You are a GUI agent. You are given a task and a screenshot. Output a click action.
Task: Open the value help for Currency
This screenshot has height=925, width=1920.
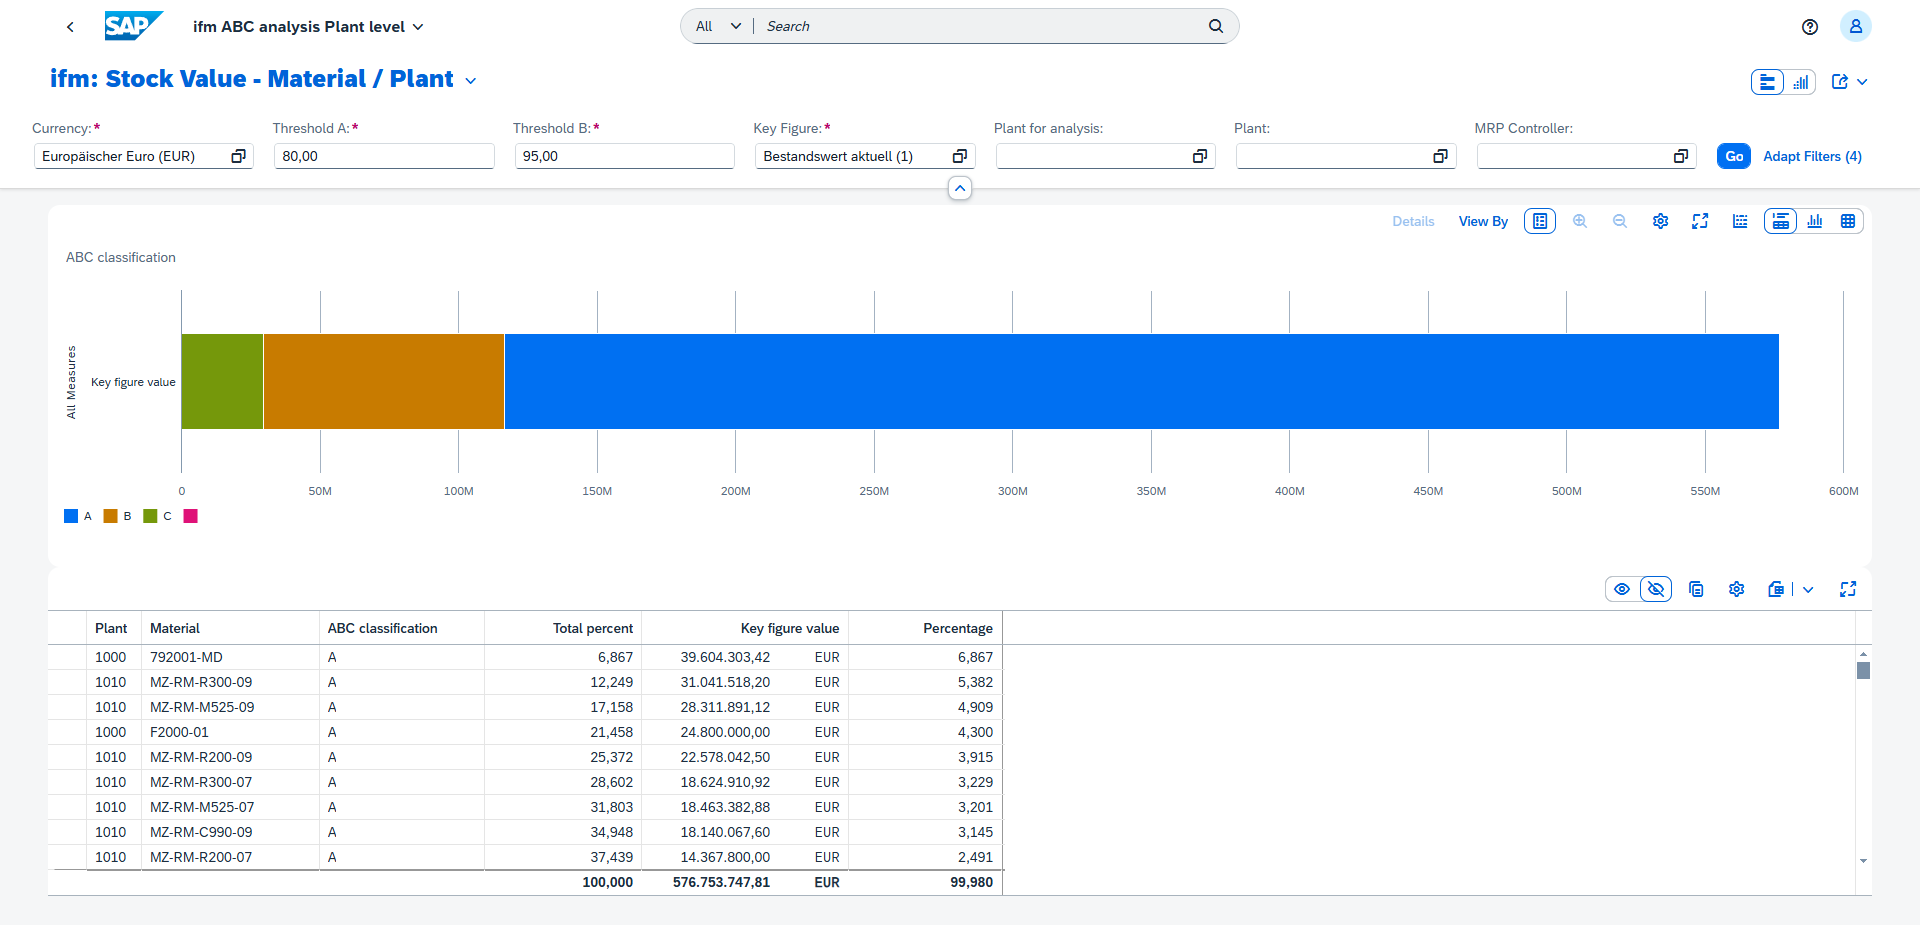coord(238,156)
